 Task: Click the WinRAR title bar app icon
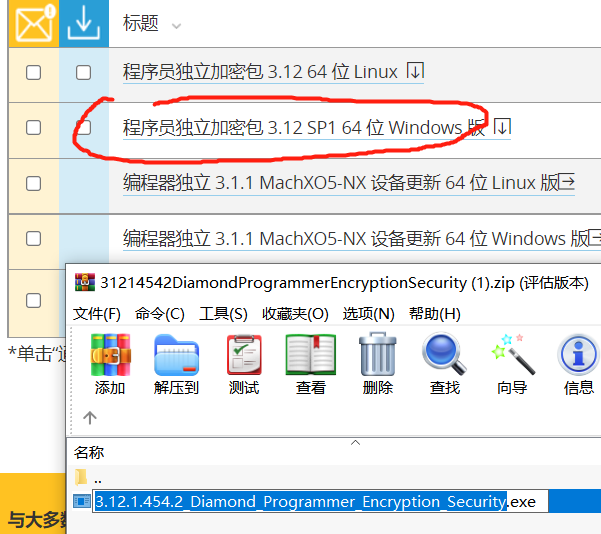click(x=85, y=283)
